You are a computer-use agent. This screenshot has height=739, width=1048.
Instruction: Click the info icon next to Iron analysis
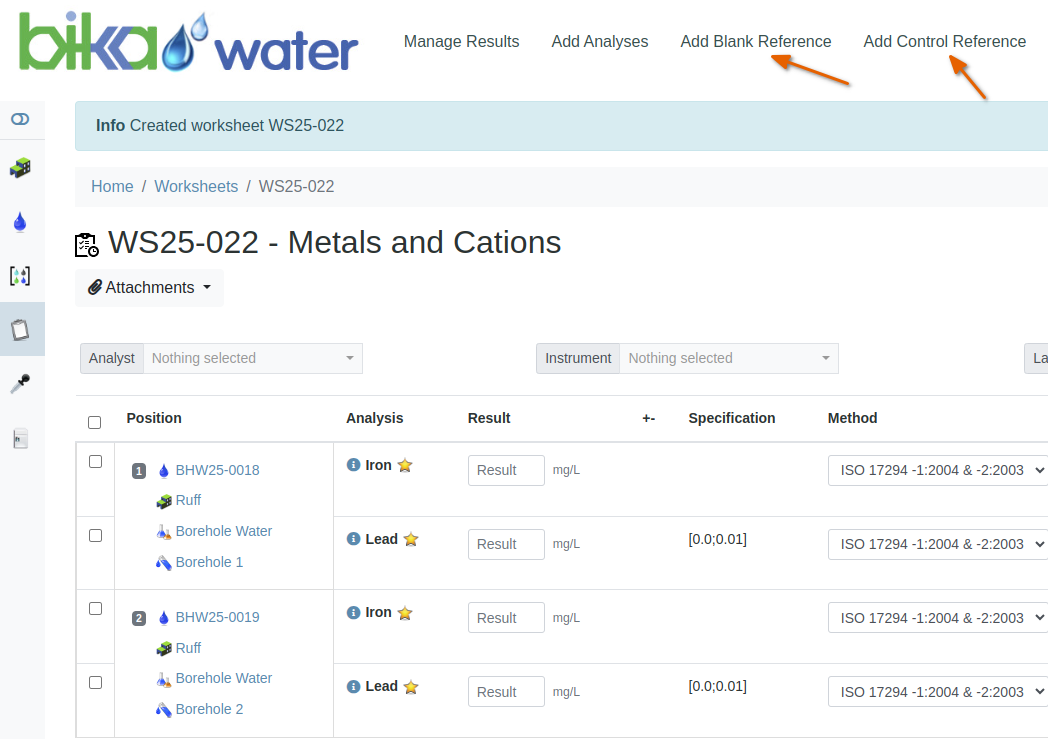(x=352, y=464)
